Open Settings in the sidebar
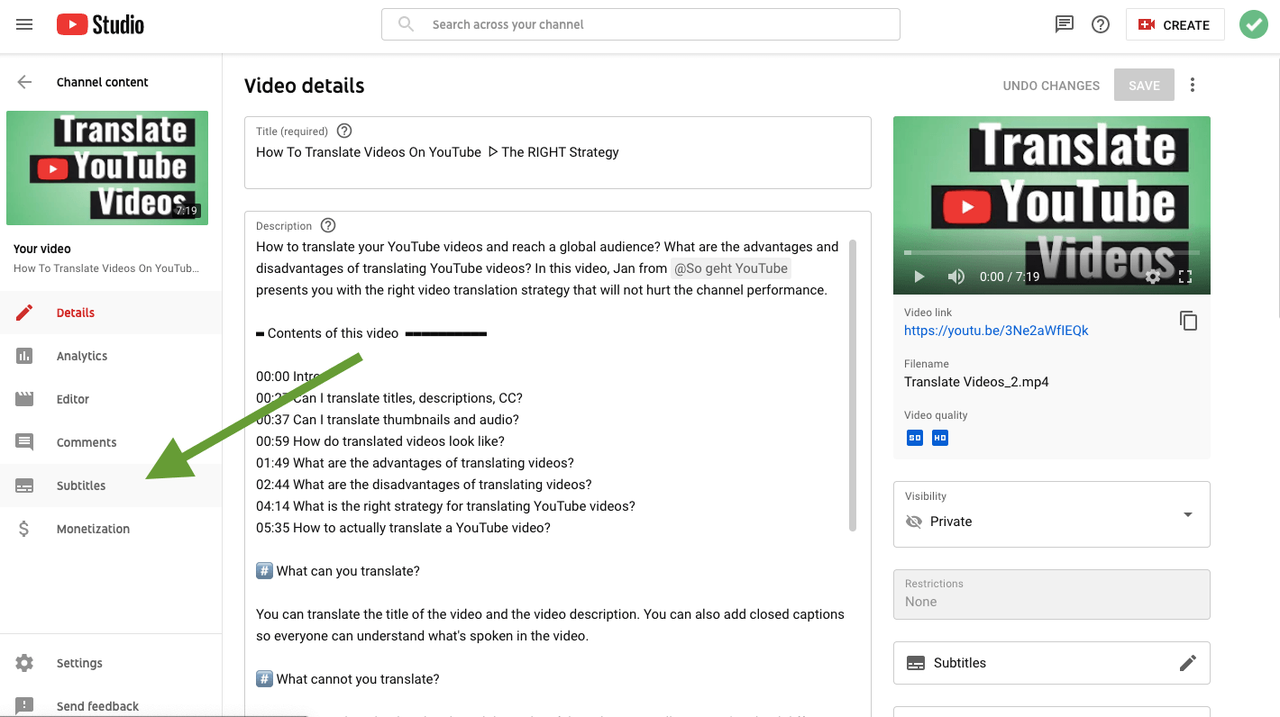The width and height of the screenshot is (1280, 717). 111,663
